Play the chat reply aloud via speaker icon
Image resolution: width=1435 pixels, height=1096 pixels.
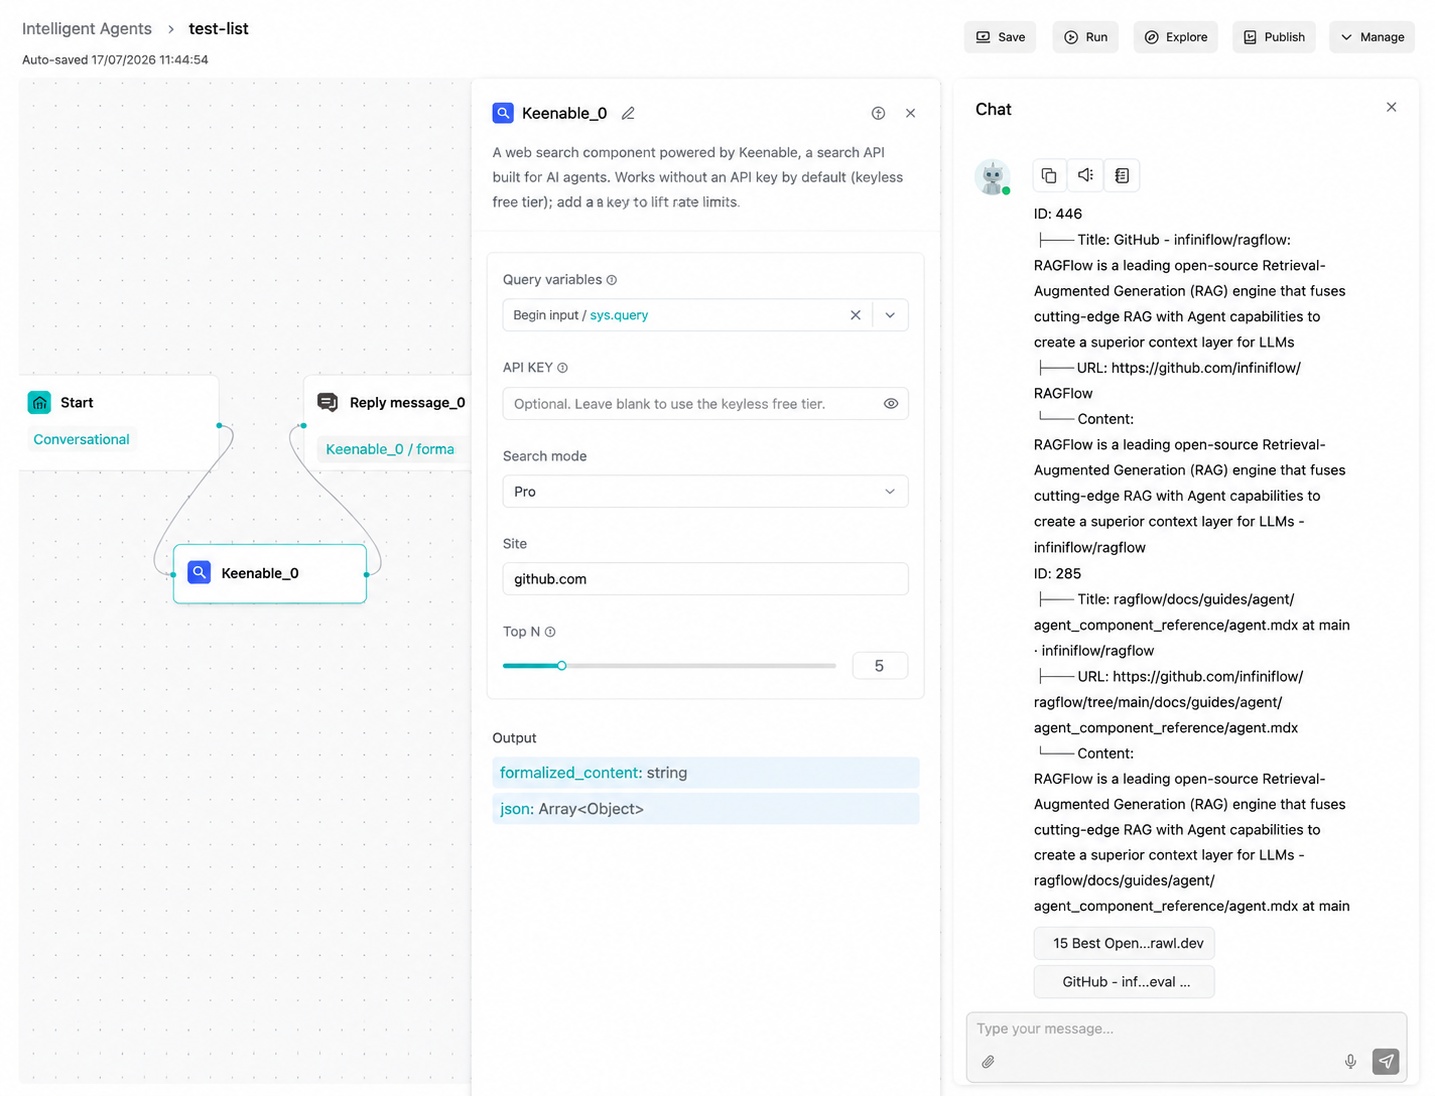[x=1085, y=176]
